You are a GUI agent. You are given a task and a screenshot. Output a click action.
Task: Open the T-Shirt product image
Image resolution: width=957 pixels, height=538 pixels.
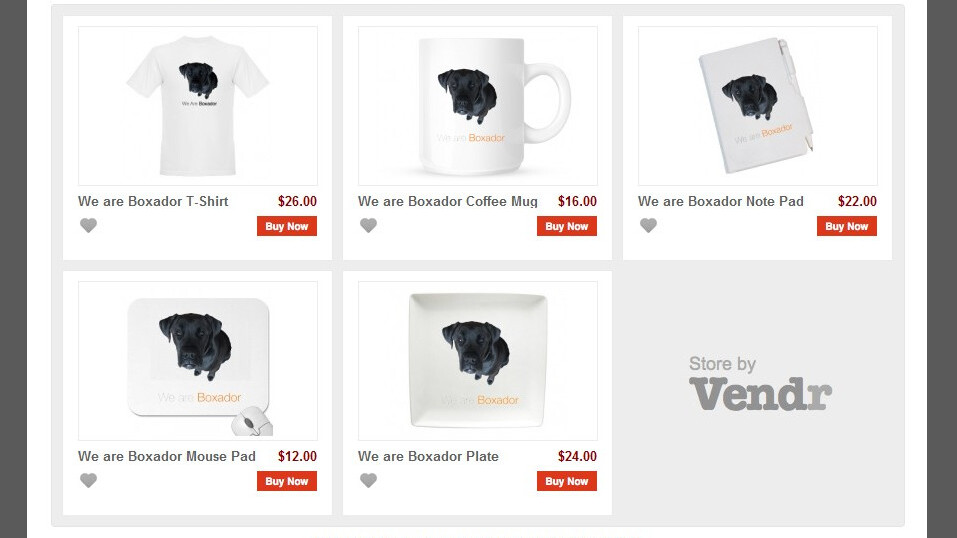(198, 106)
